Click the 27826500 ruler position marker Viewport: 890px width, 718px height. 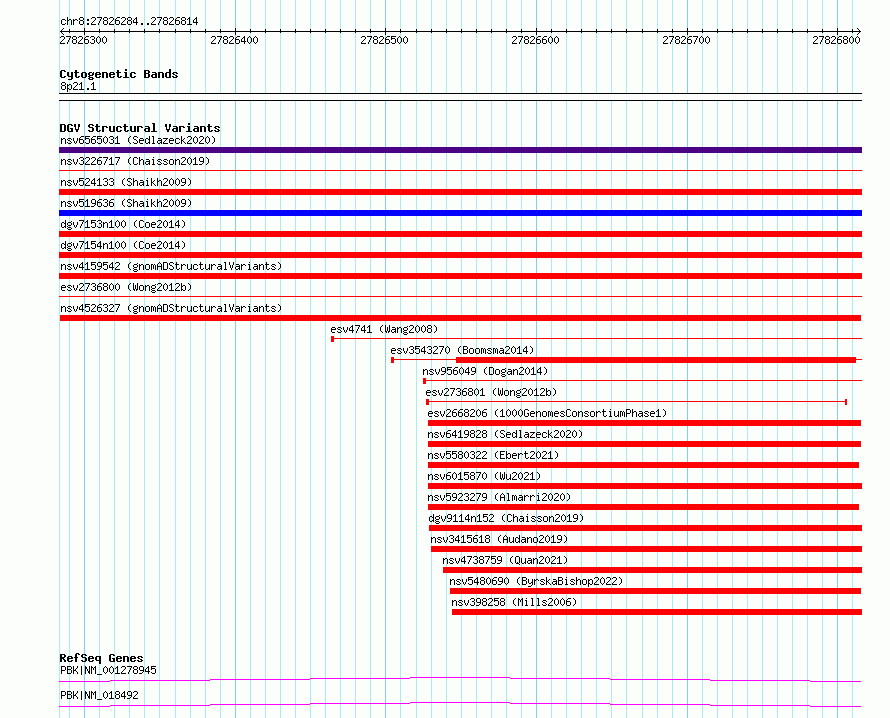(384, 40)
